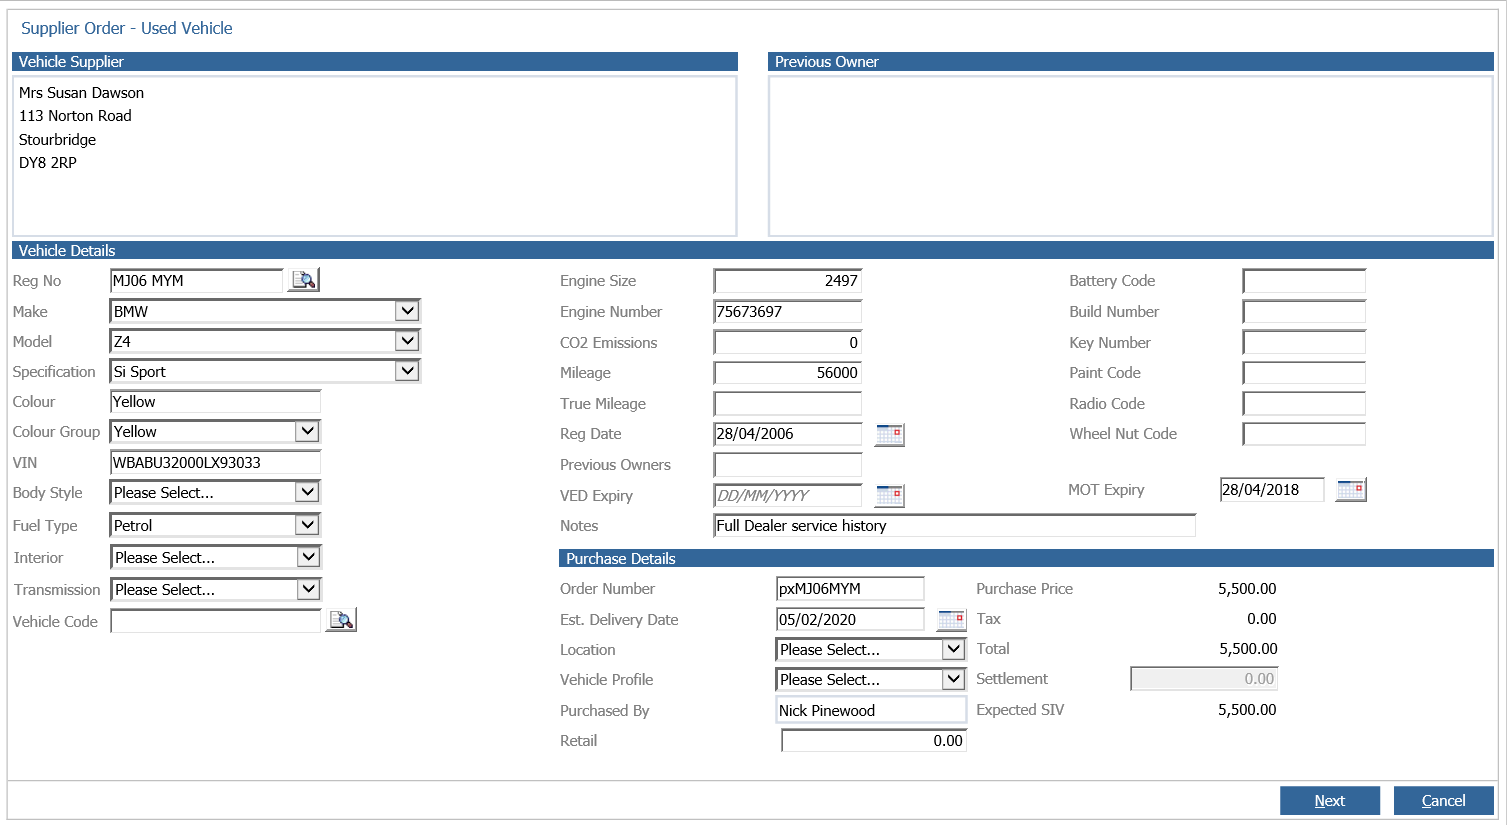Expand the Vehicle Profile dropdown
Screen dimensions: 1507x825
[x=952, y=679]
